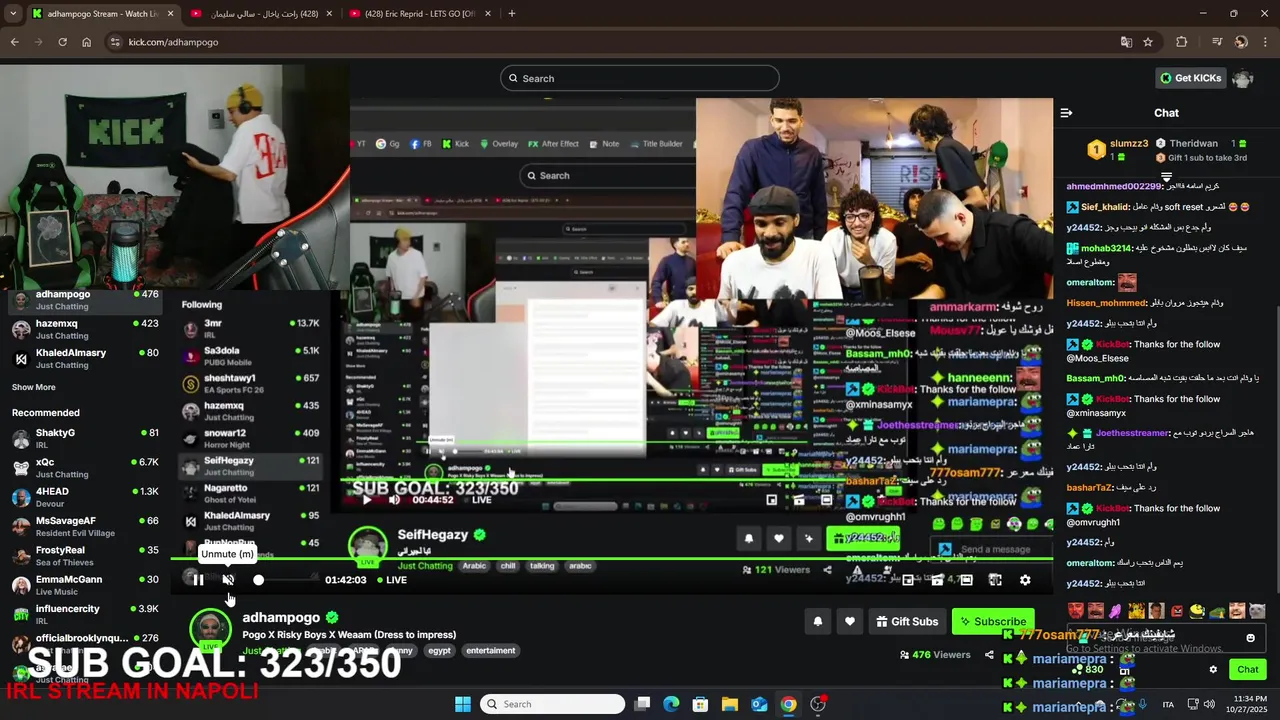Open Google Chrome taskbar icon
This screenshot has width=1280, height=720.
click(788, 704)
